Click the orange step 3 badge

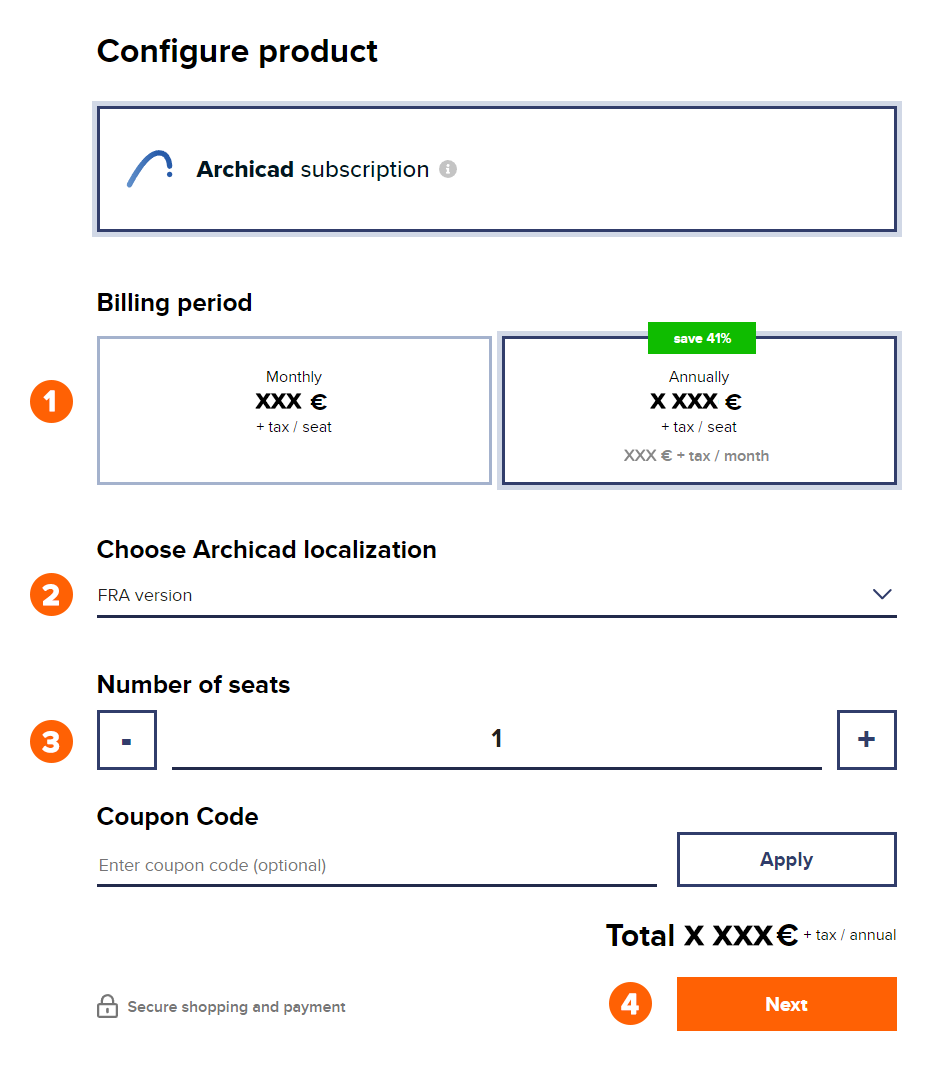click(52, 742)
